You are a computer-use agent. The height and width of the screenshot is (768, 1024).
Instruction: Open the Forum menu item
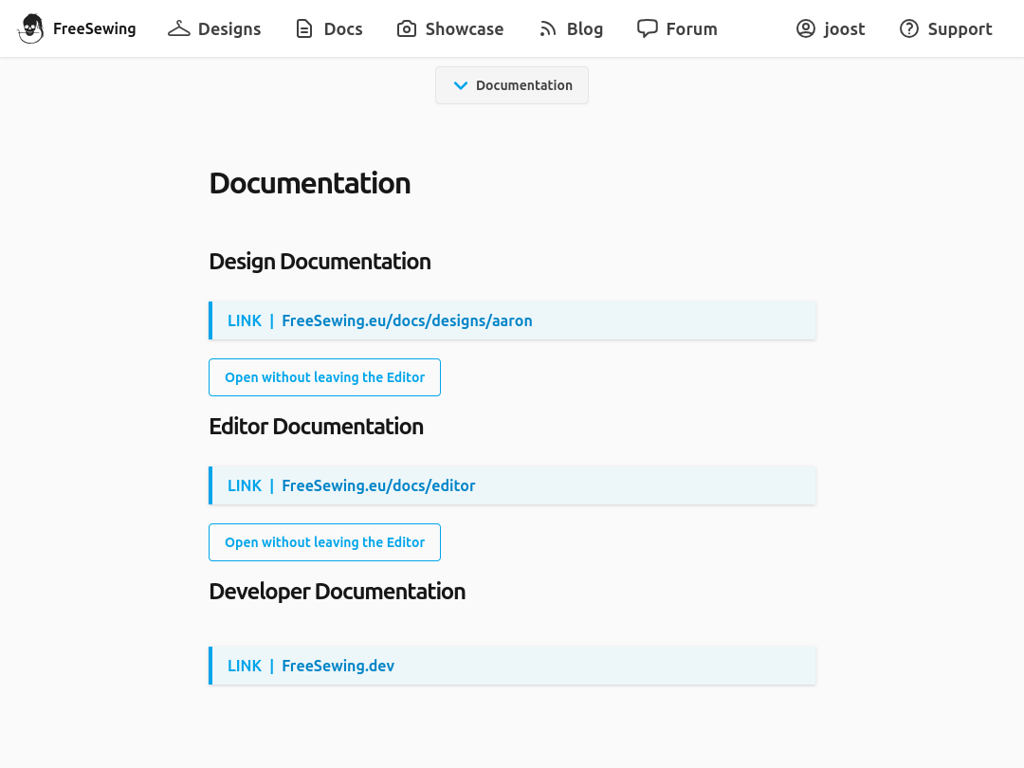692,29
